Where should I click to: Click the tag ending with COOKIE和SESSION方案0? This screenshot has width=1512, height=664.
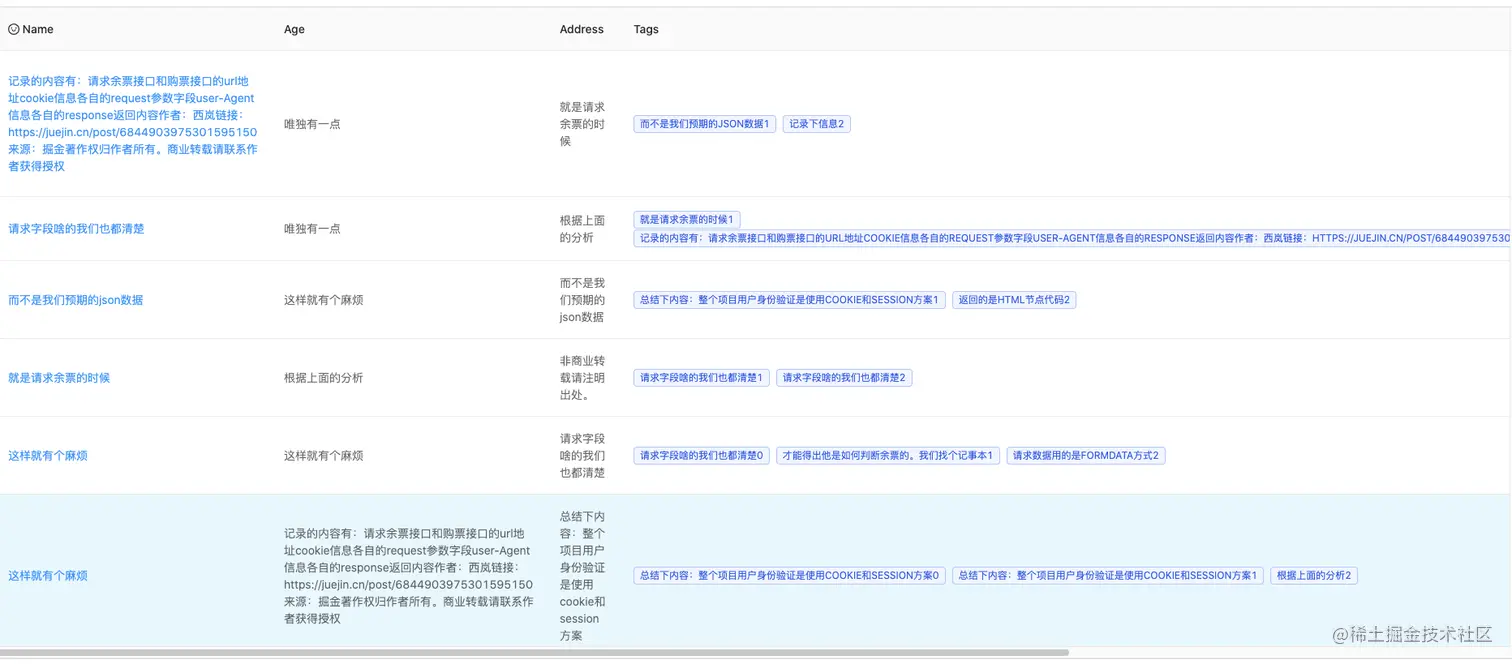tap(790, 576)
